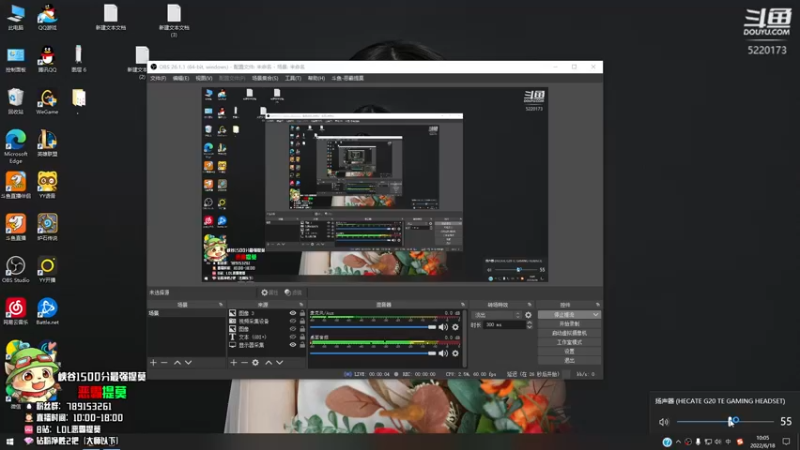Open the 帮助(H) menu in OBS
The image size is (800, 450).
pos(316,78)
